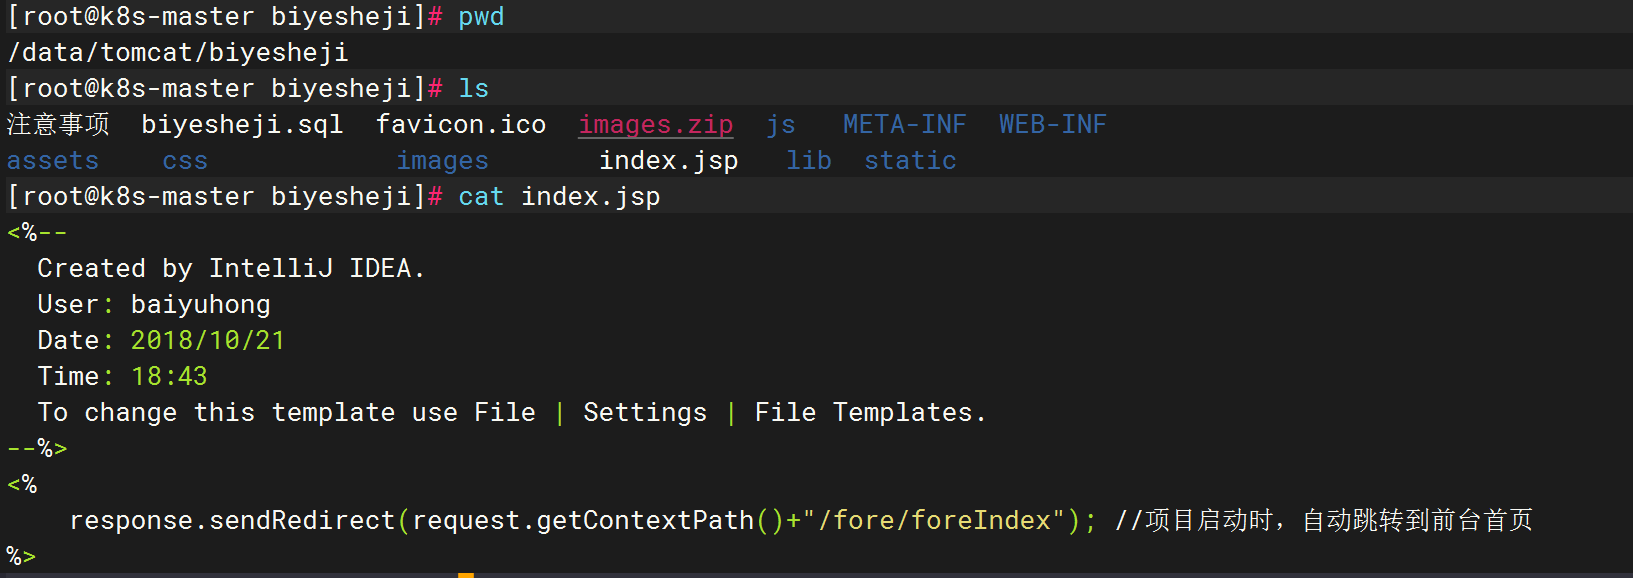
Task: Select the 'js' directory name
Action: coord(781,124)
